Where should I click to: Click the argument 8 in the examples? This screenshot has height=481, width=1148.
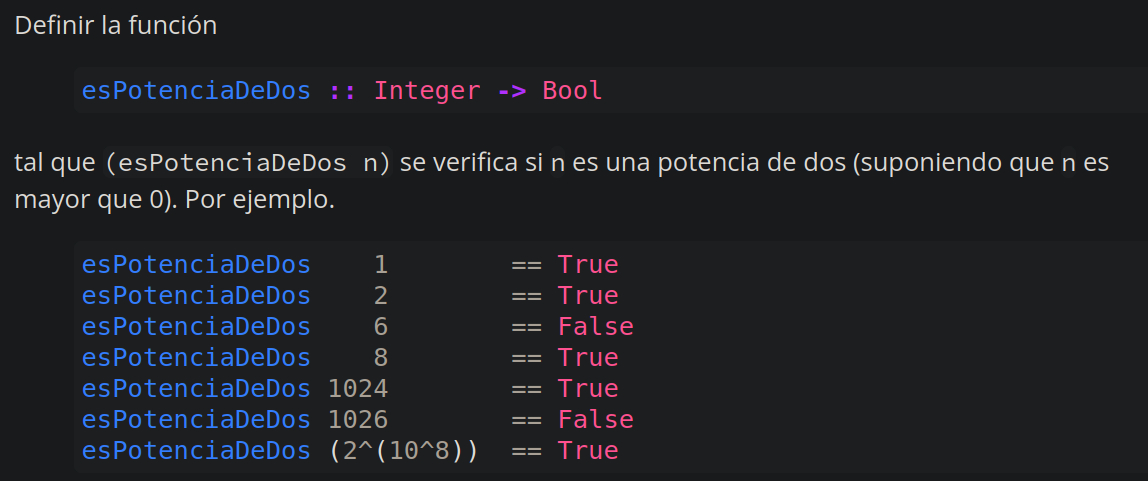381,358
